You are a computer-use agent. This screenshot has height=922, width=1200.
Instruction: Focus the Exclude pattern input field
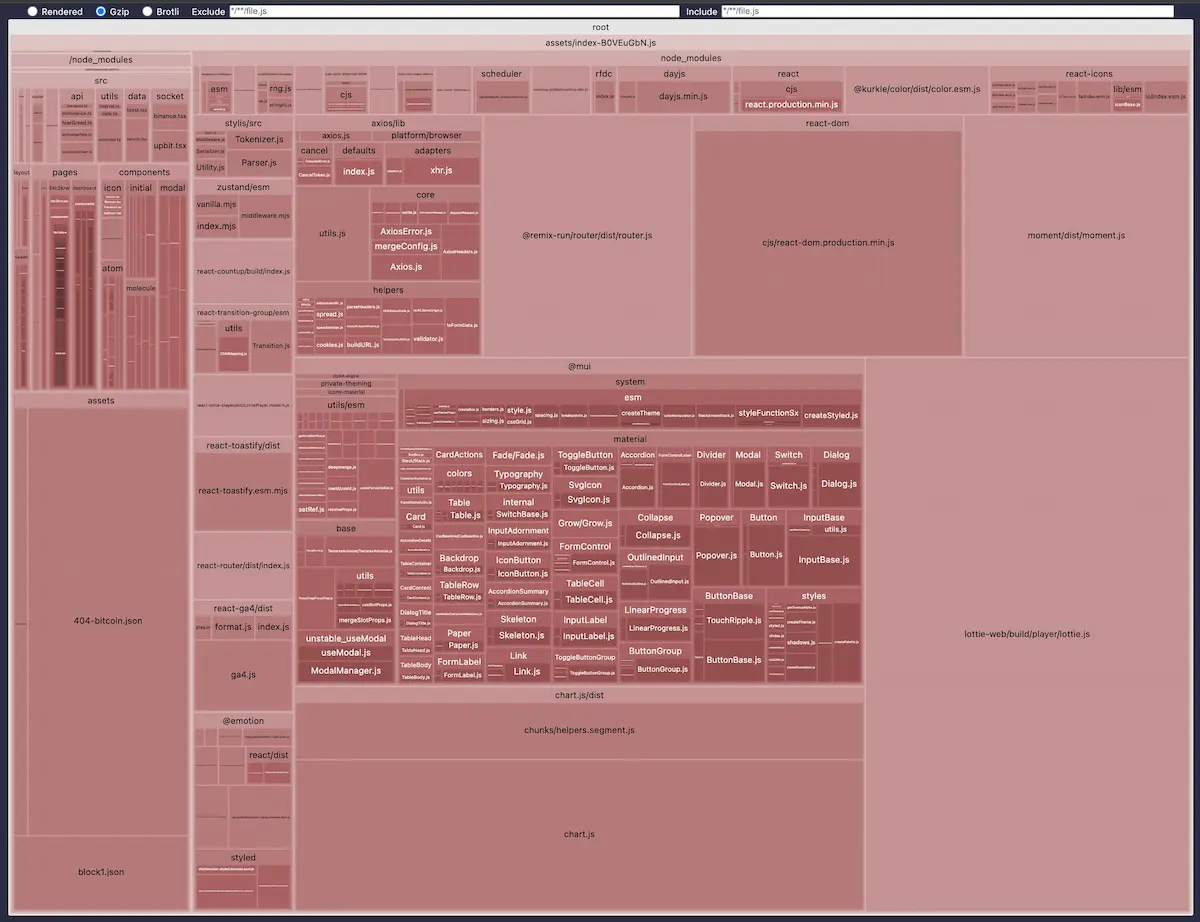click(453, 11)
